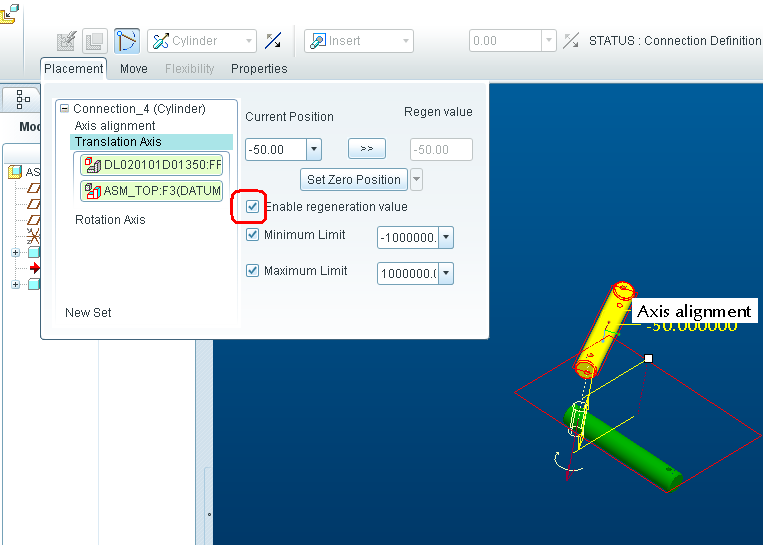Click the Maximum Limit 1000000 field
764x545 pixels.
point(408,274)
